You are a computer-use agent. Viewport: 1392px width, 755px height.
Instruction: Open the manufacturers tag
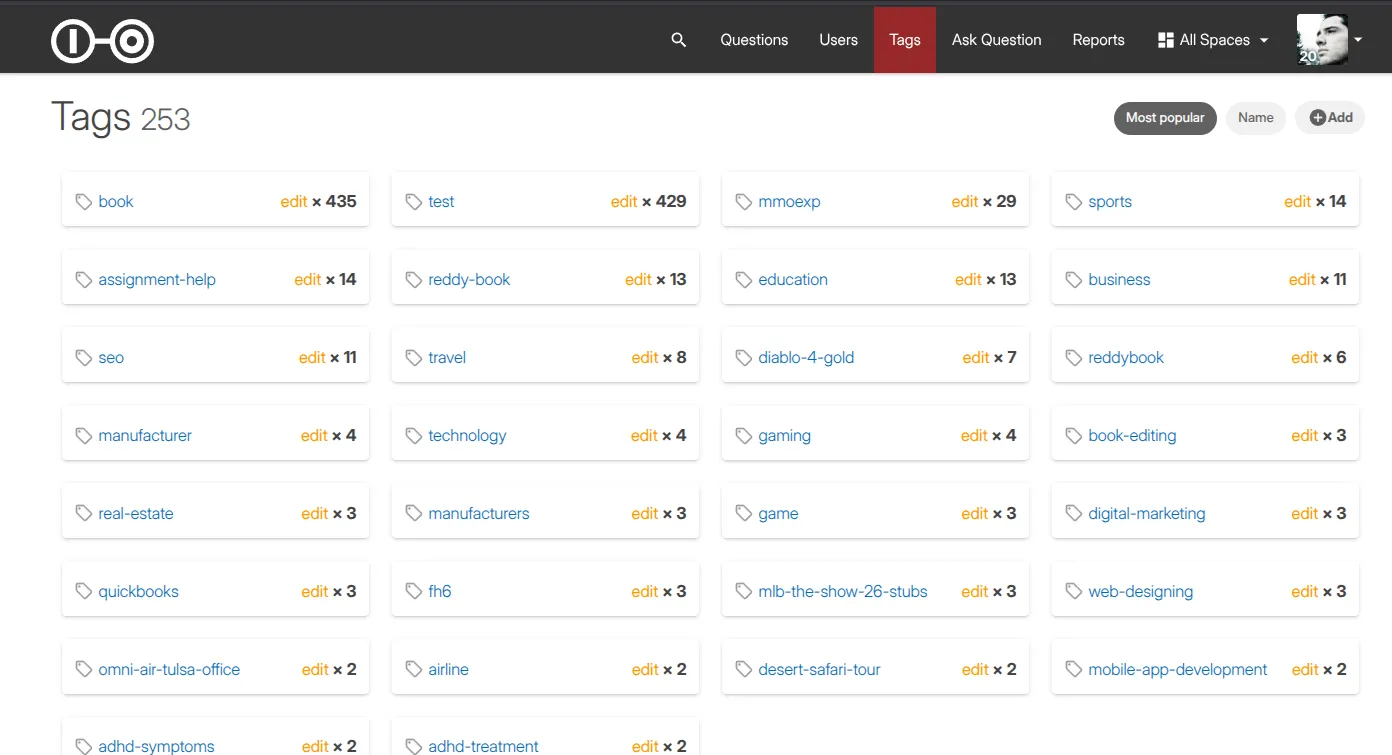coord(479,514)
